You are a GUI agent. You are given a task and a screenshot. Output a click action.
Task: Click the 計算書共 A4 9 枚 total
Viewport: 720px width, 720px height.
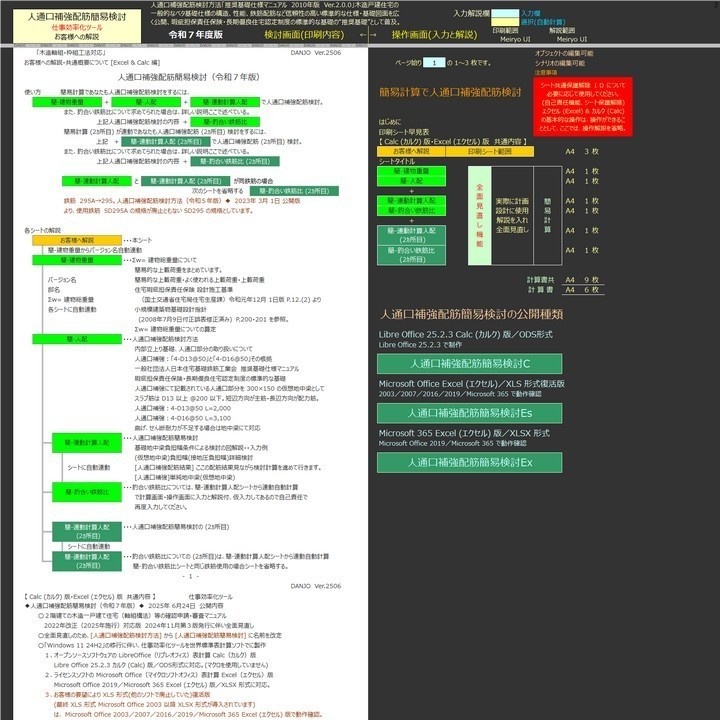[x=565, y=280]
